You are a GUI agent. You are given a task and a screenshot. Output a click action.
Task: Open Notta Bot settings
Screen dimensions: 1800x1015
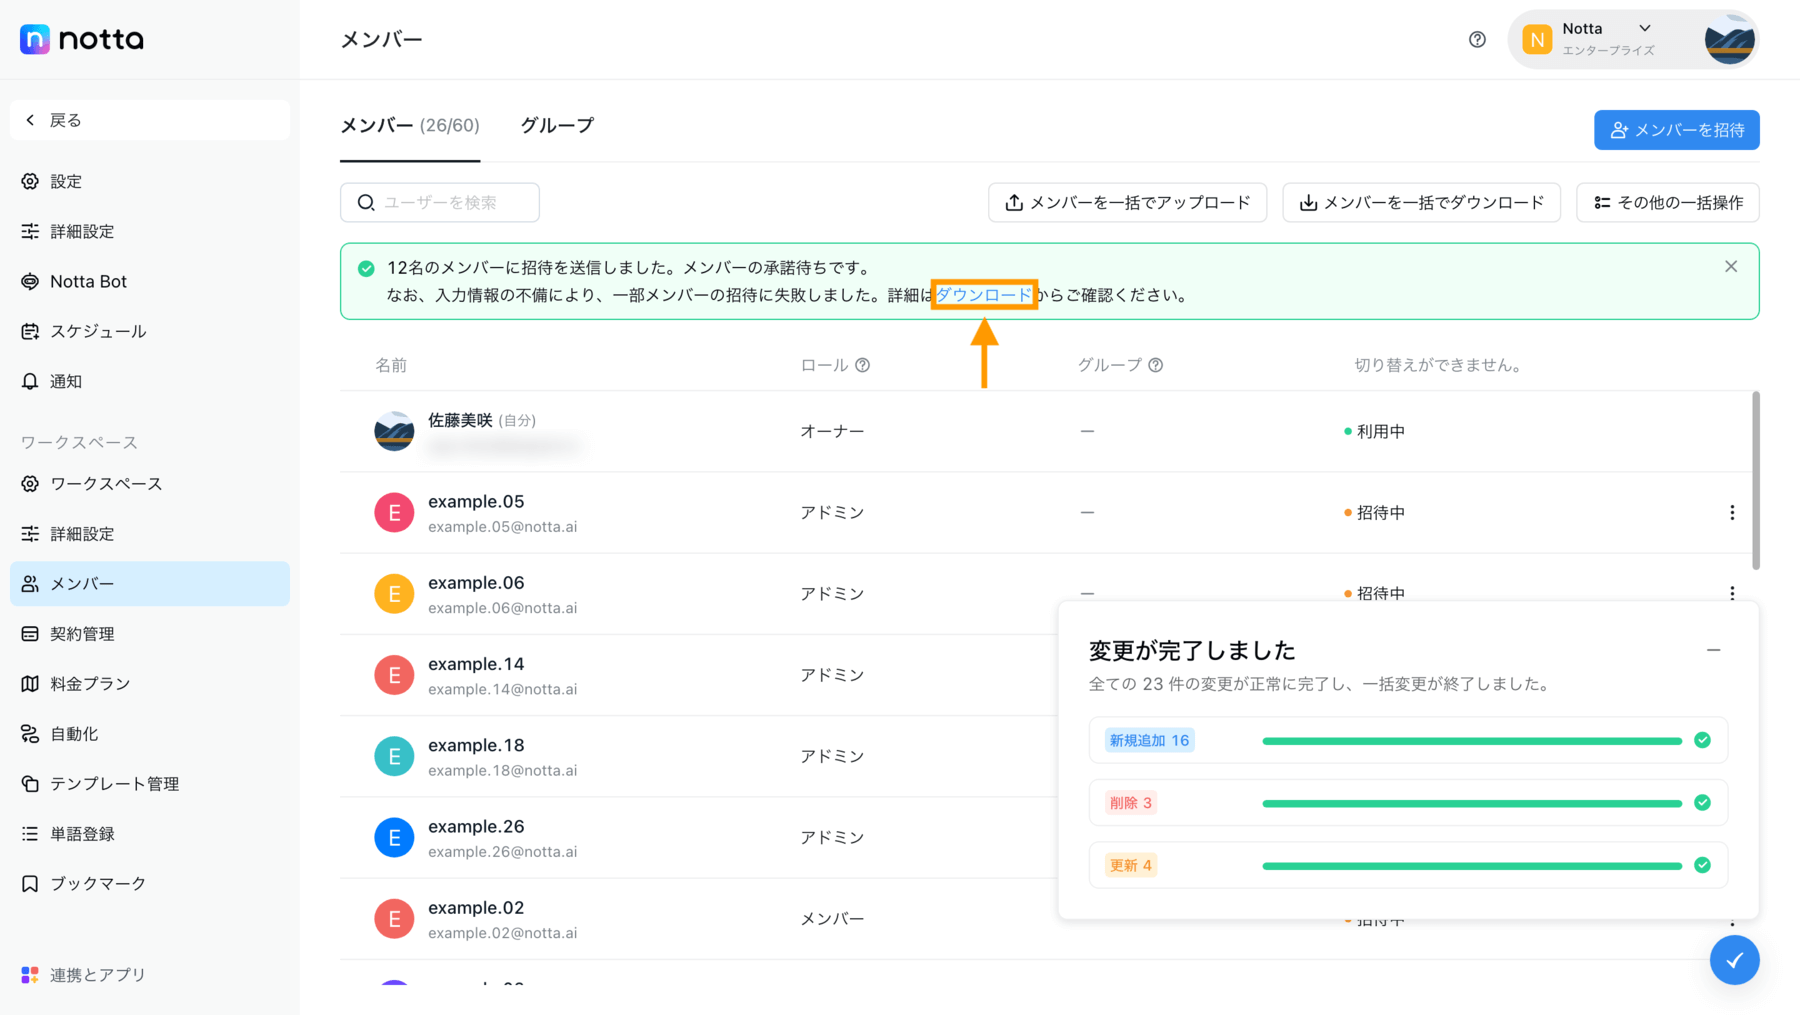[x=150, y=281]
